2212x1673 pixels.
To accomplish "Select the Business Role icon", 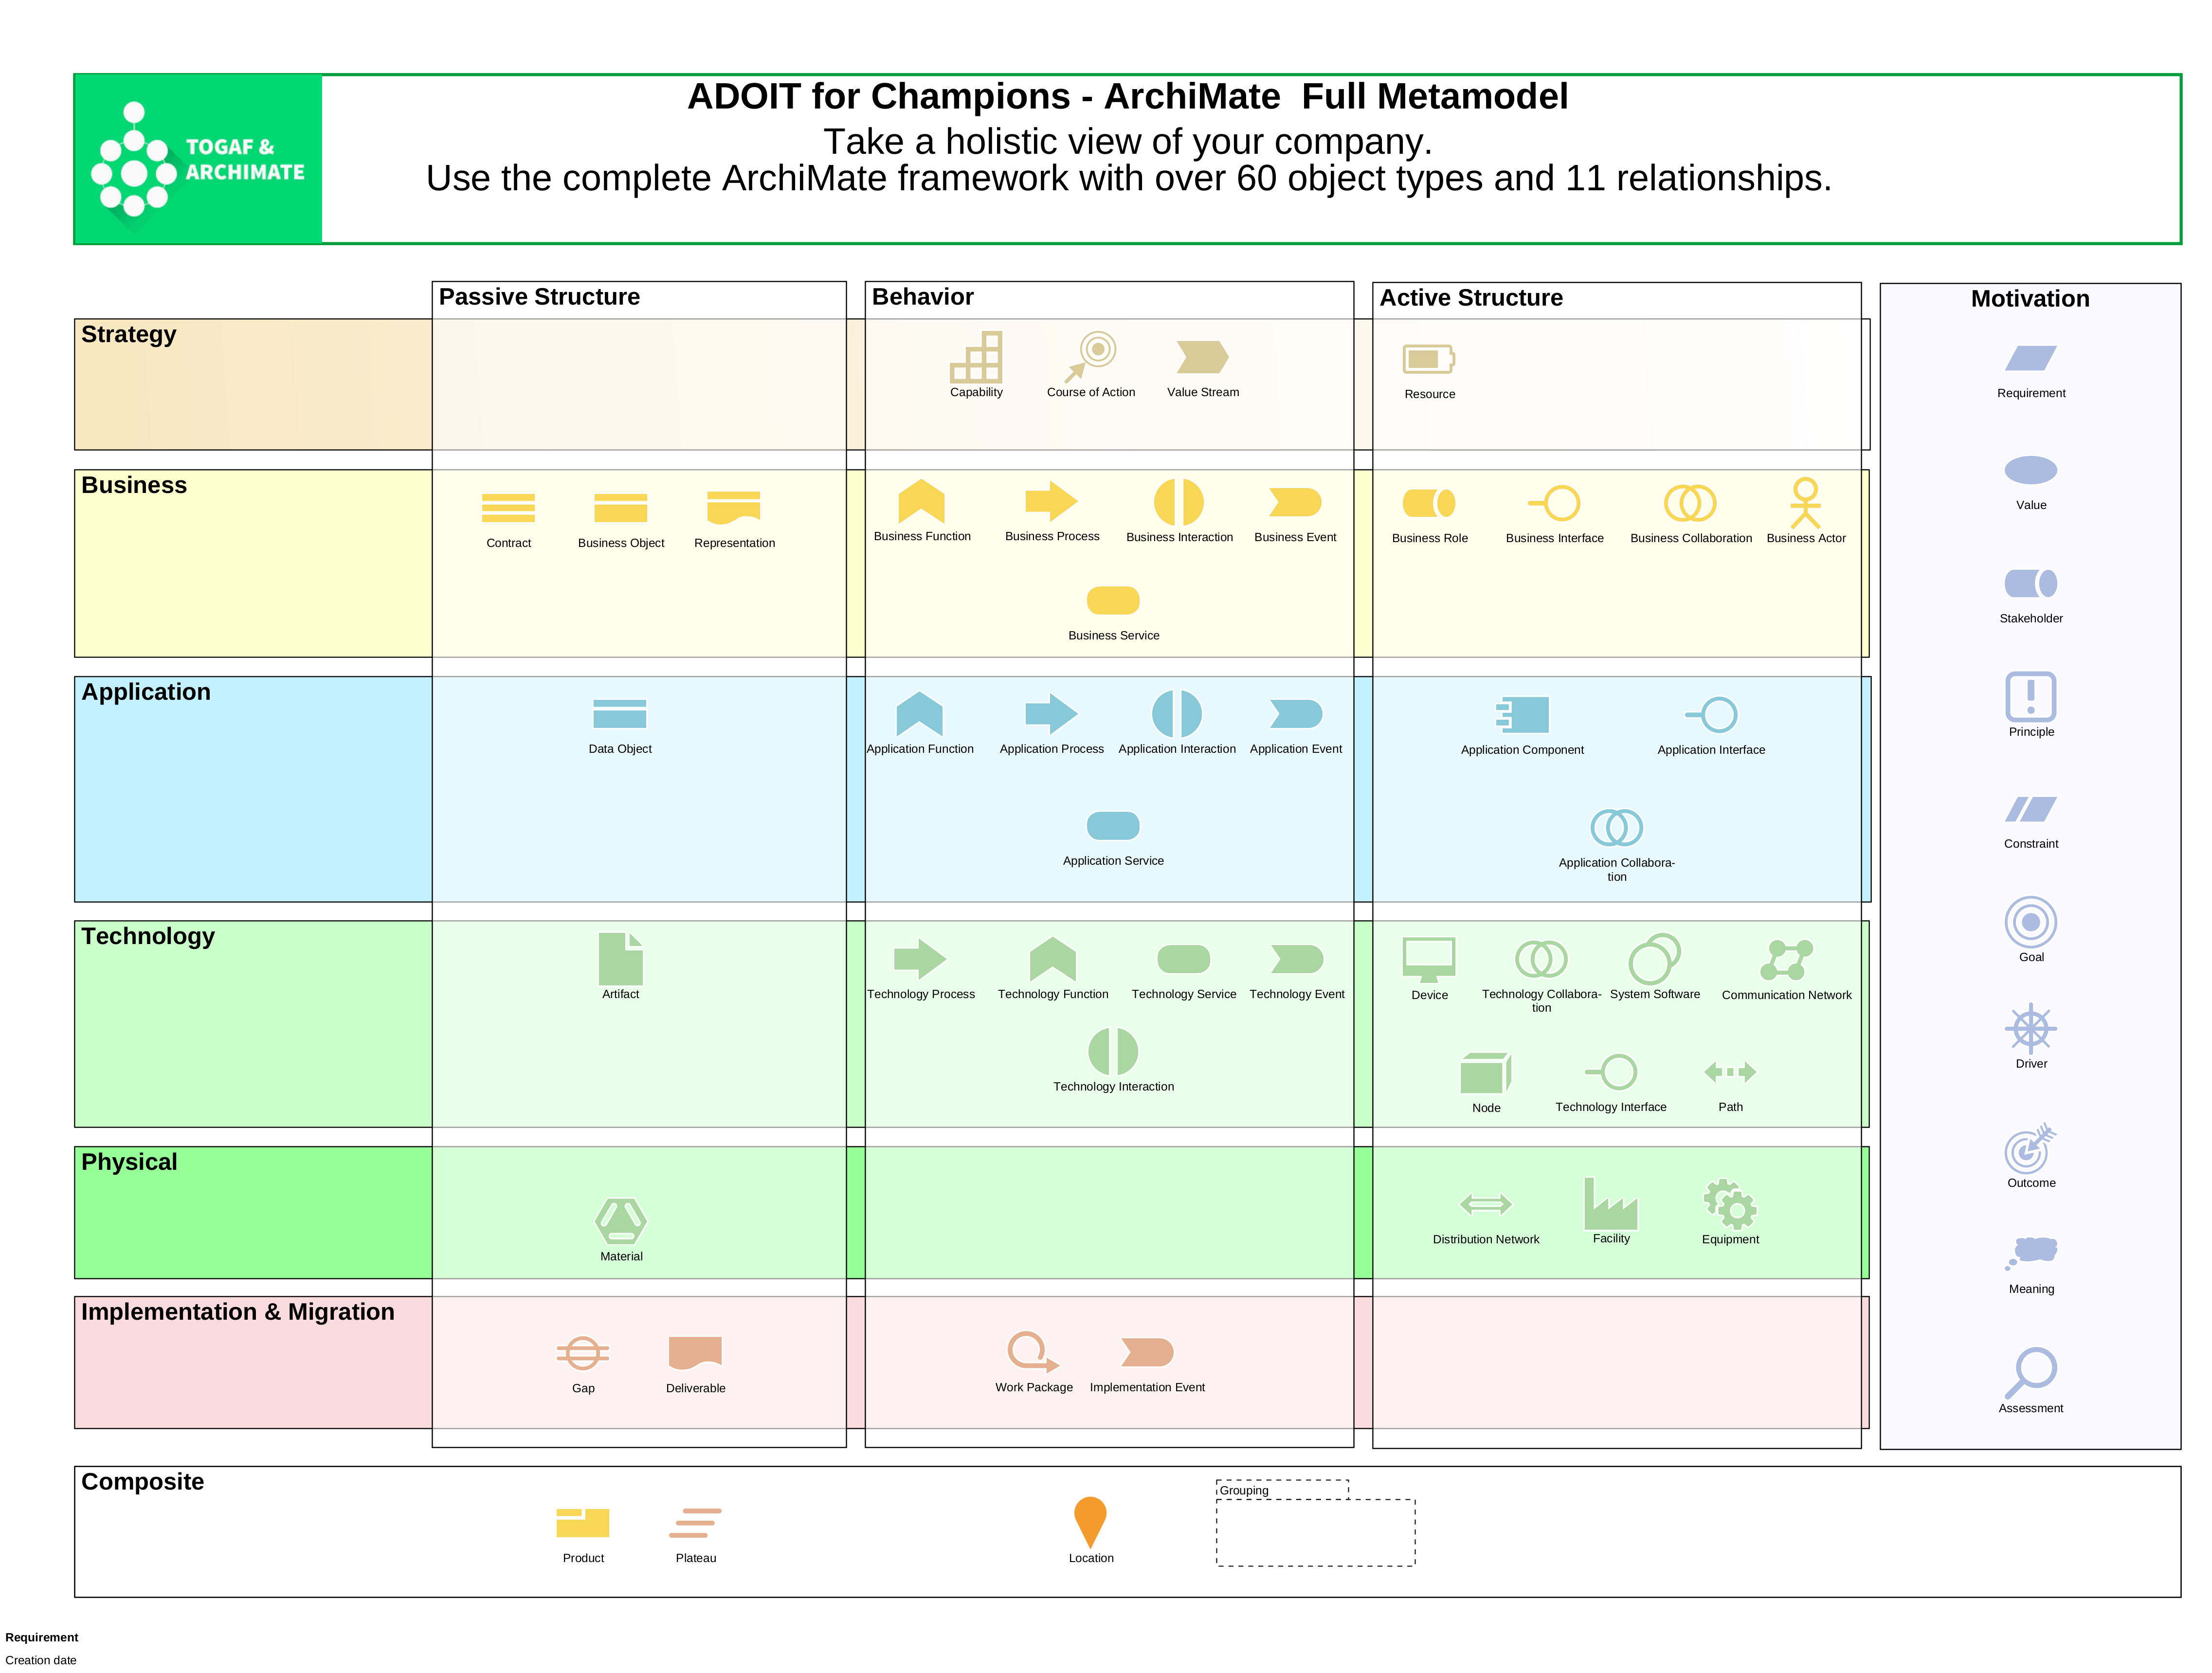I will click(1429, 503).
